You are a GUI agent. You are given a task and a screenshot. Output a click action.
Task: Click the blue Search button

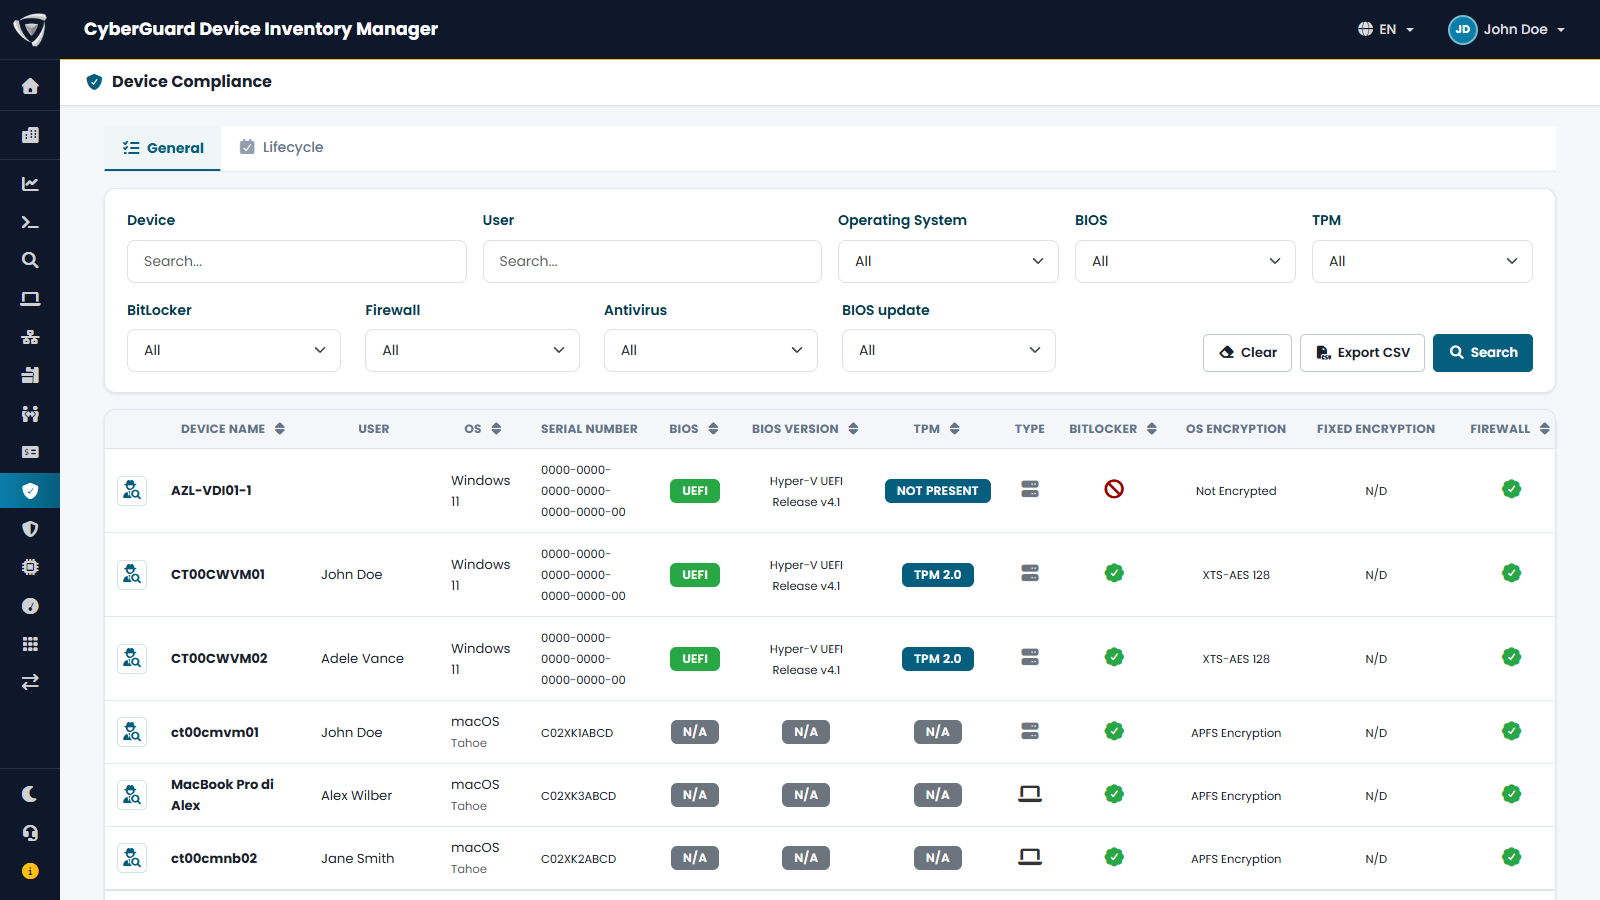pos(1483,352)
